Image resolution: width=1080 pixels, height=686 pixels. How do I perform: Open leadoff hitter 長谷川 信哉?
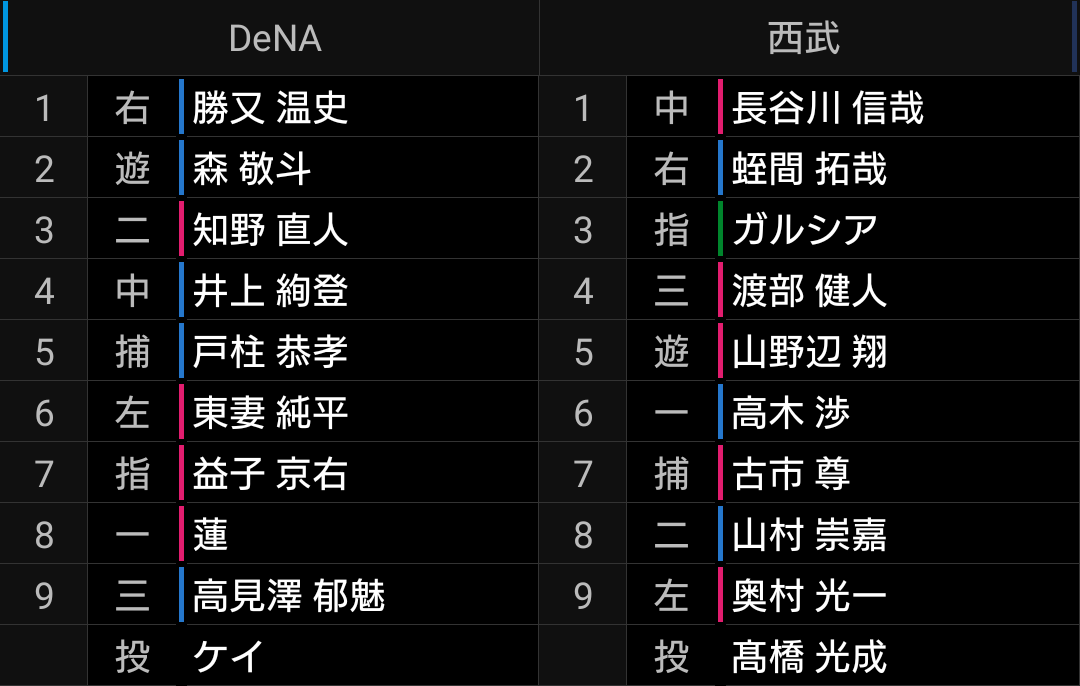pos(827,107)
